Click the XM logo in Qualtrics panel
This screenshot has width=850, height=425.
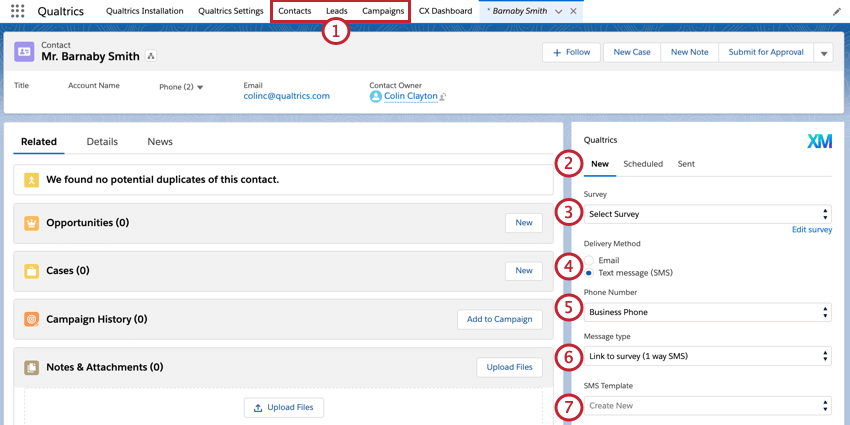pos(819,141)
